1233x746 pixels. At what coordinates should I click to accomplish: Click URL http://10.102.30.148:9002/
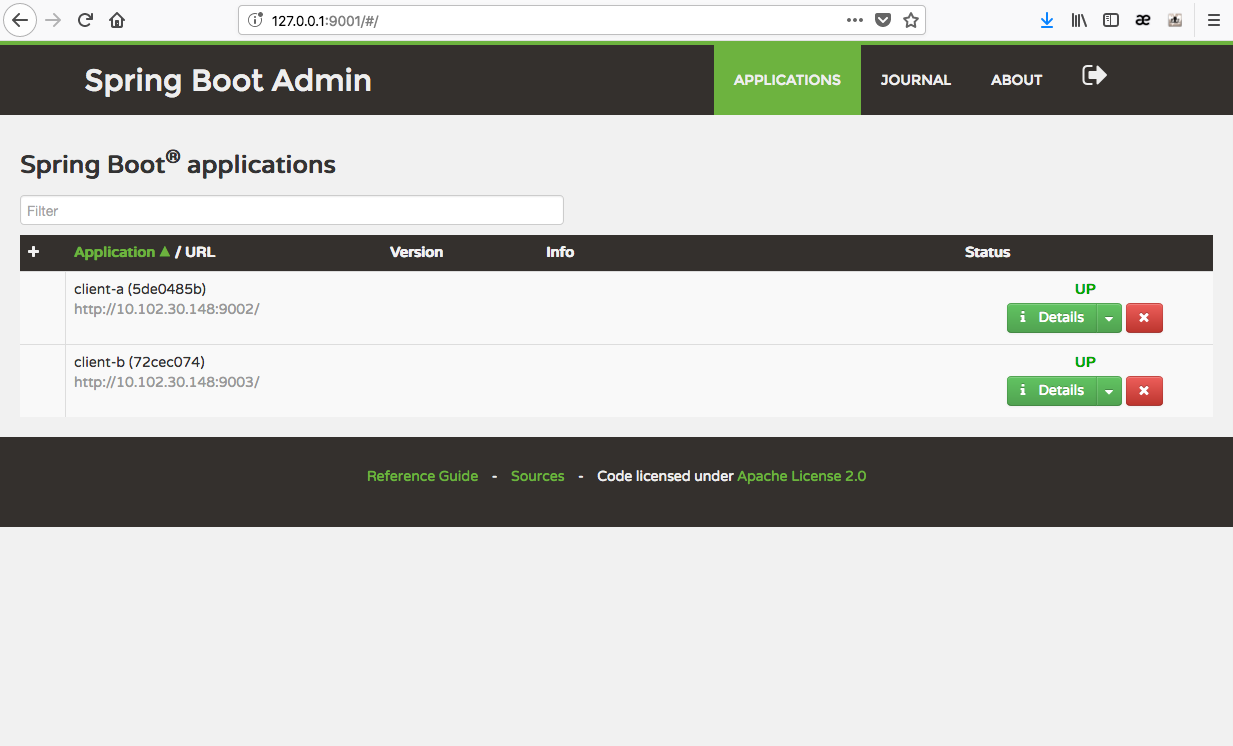pyautogui.click(x=167, y=309)
